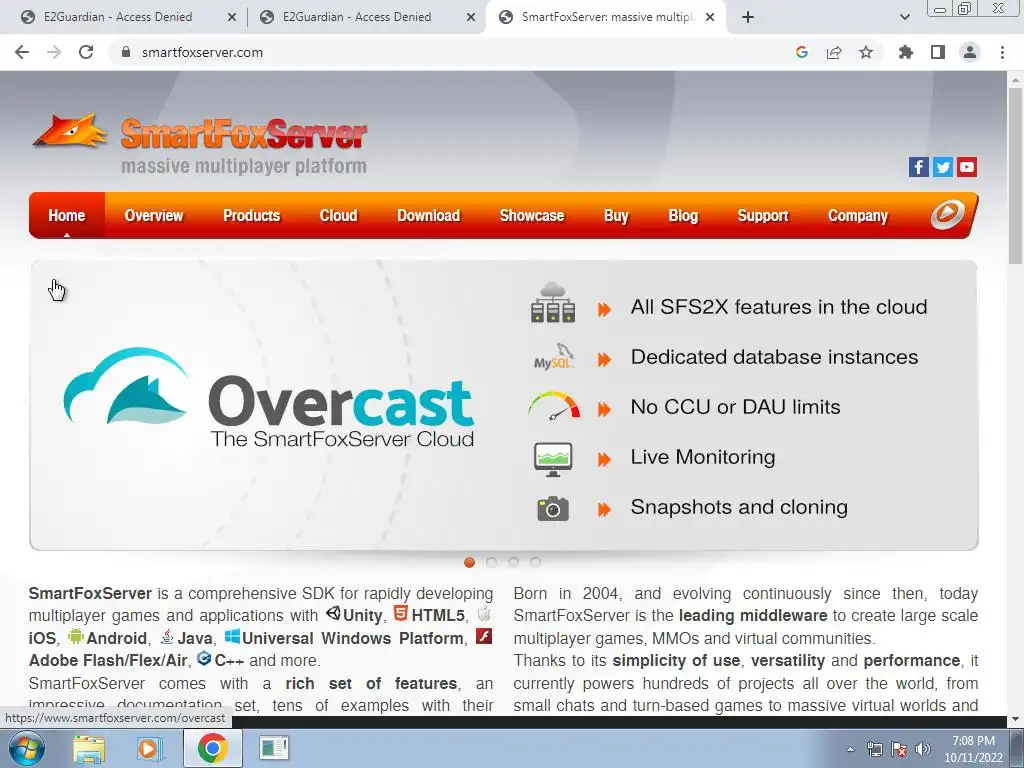1024x768 pixels.
Task: Open the Showcase menu item
Action: (532, 216)
